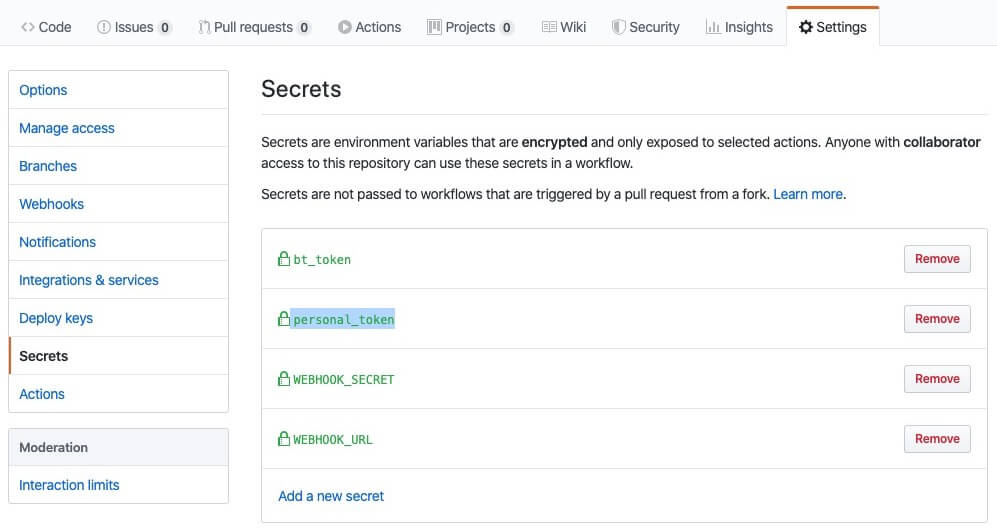Image resolution: width=997 pixels, height=531 pixels.
Task: Go to the Insights tab
Action: click(739, 27)
